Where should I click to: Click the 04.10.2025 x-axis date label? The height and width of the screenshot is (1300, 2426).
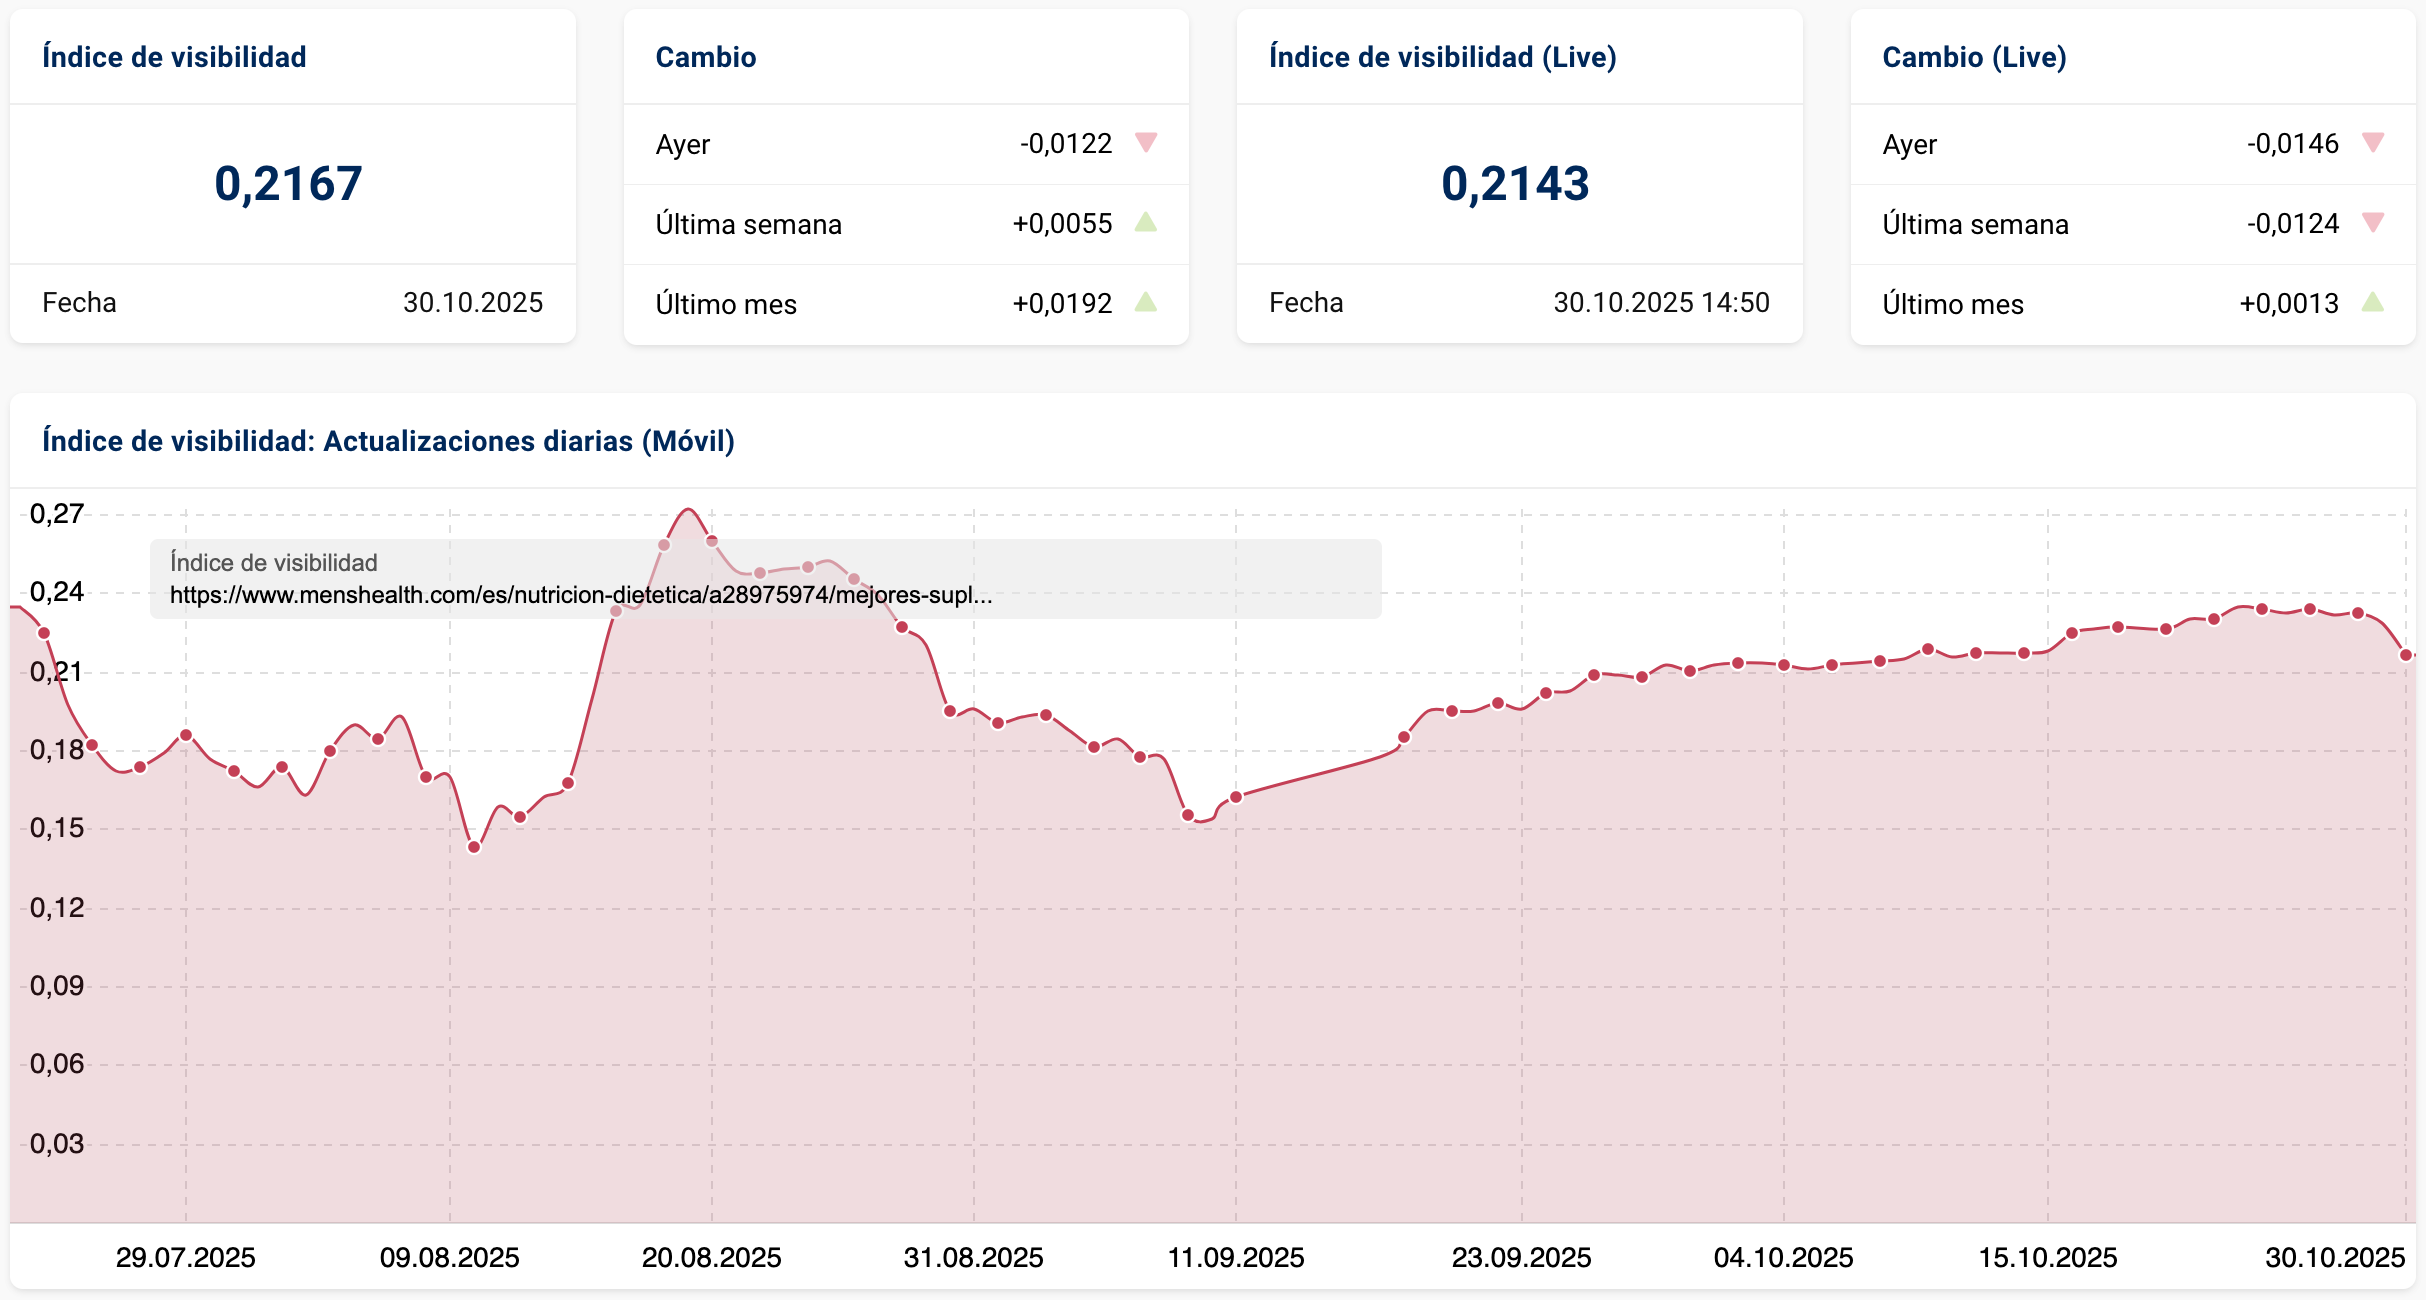[x=1783, y=1257]
